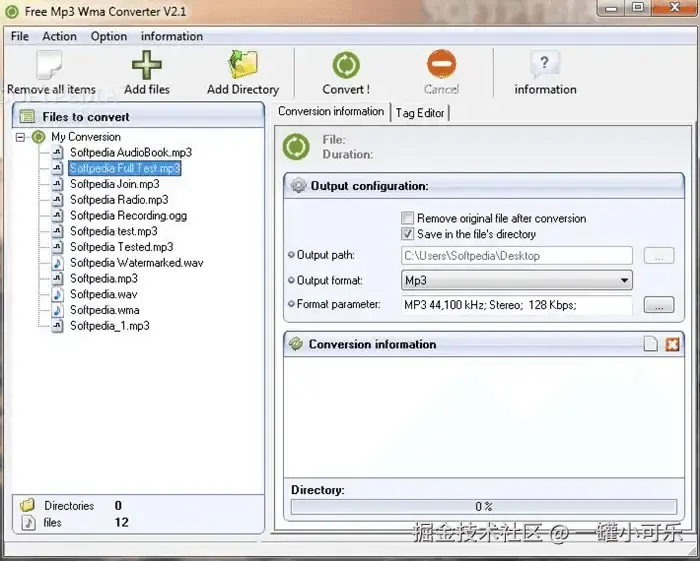Viewport: 700px width, 561px height.
Task: Click the Output path text field
Action: click(517, 256)
